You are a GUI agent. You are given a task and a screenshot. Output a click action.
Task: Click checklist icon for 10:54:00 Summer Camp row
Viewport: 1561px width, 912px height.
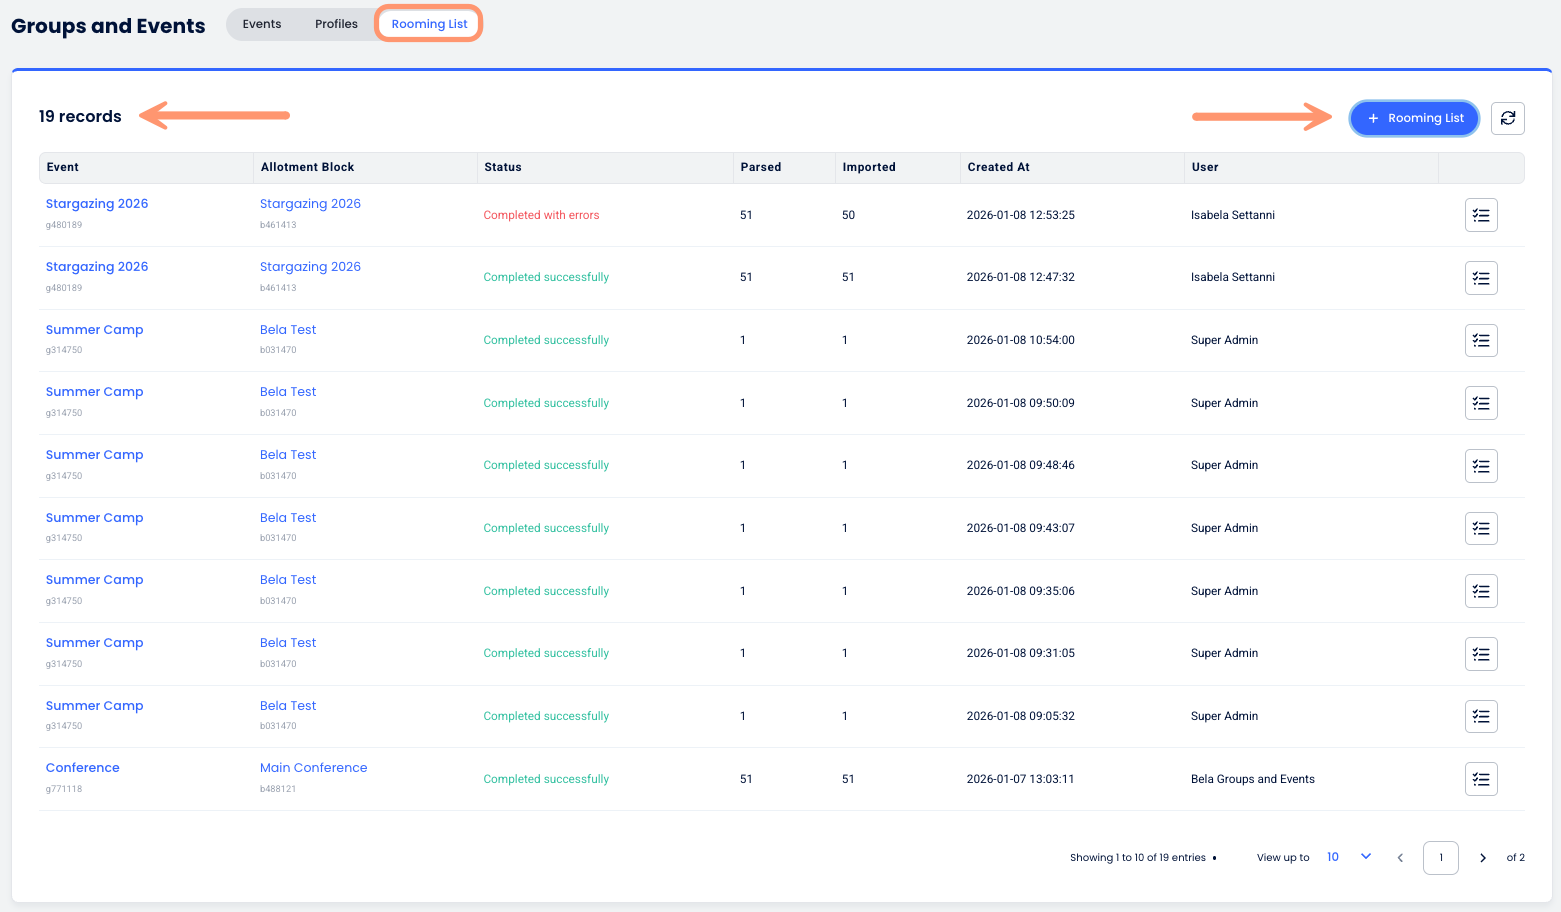pyautogui.click(x=1480, y=341)
